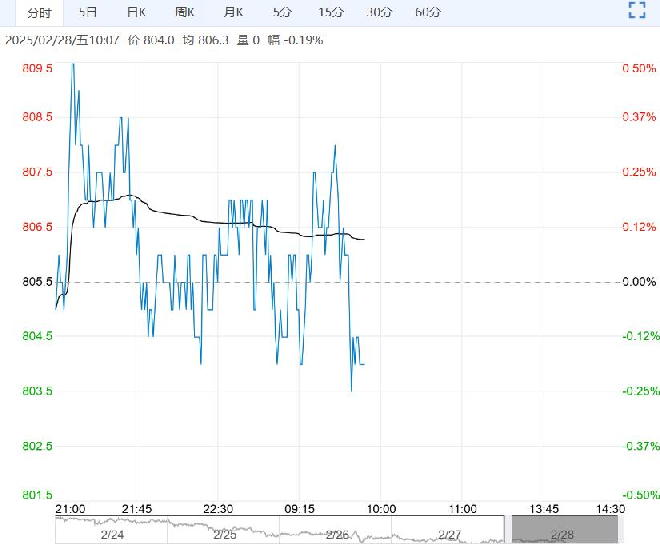The image size is (660, 546).
Task: Click the 09:15 time axis label
Action: pyautogui.click(x=299, y=509)
